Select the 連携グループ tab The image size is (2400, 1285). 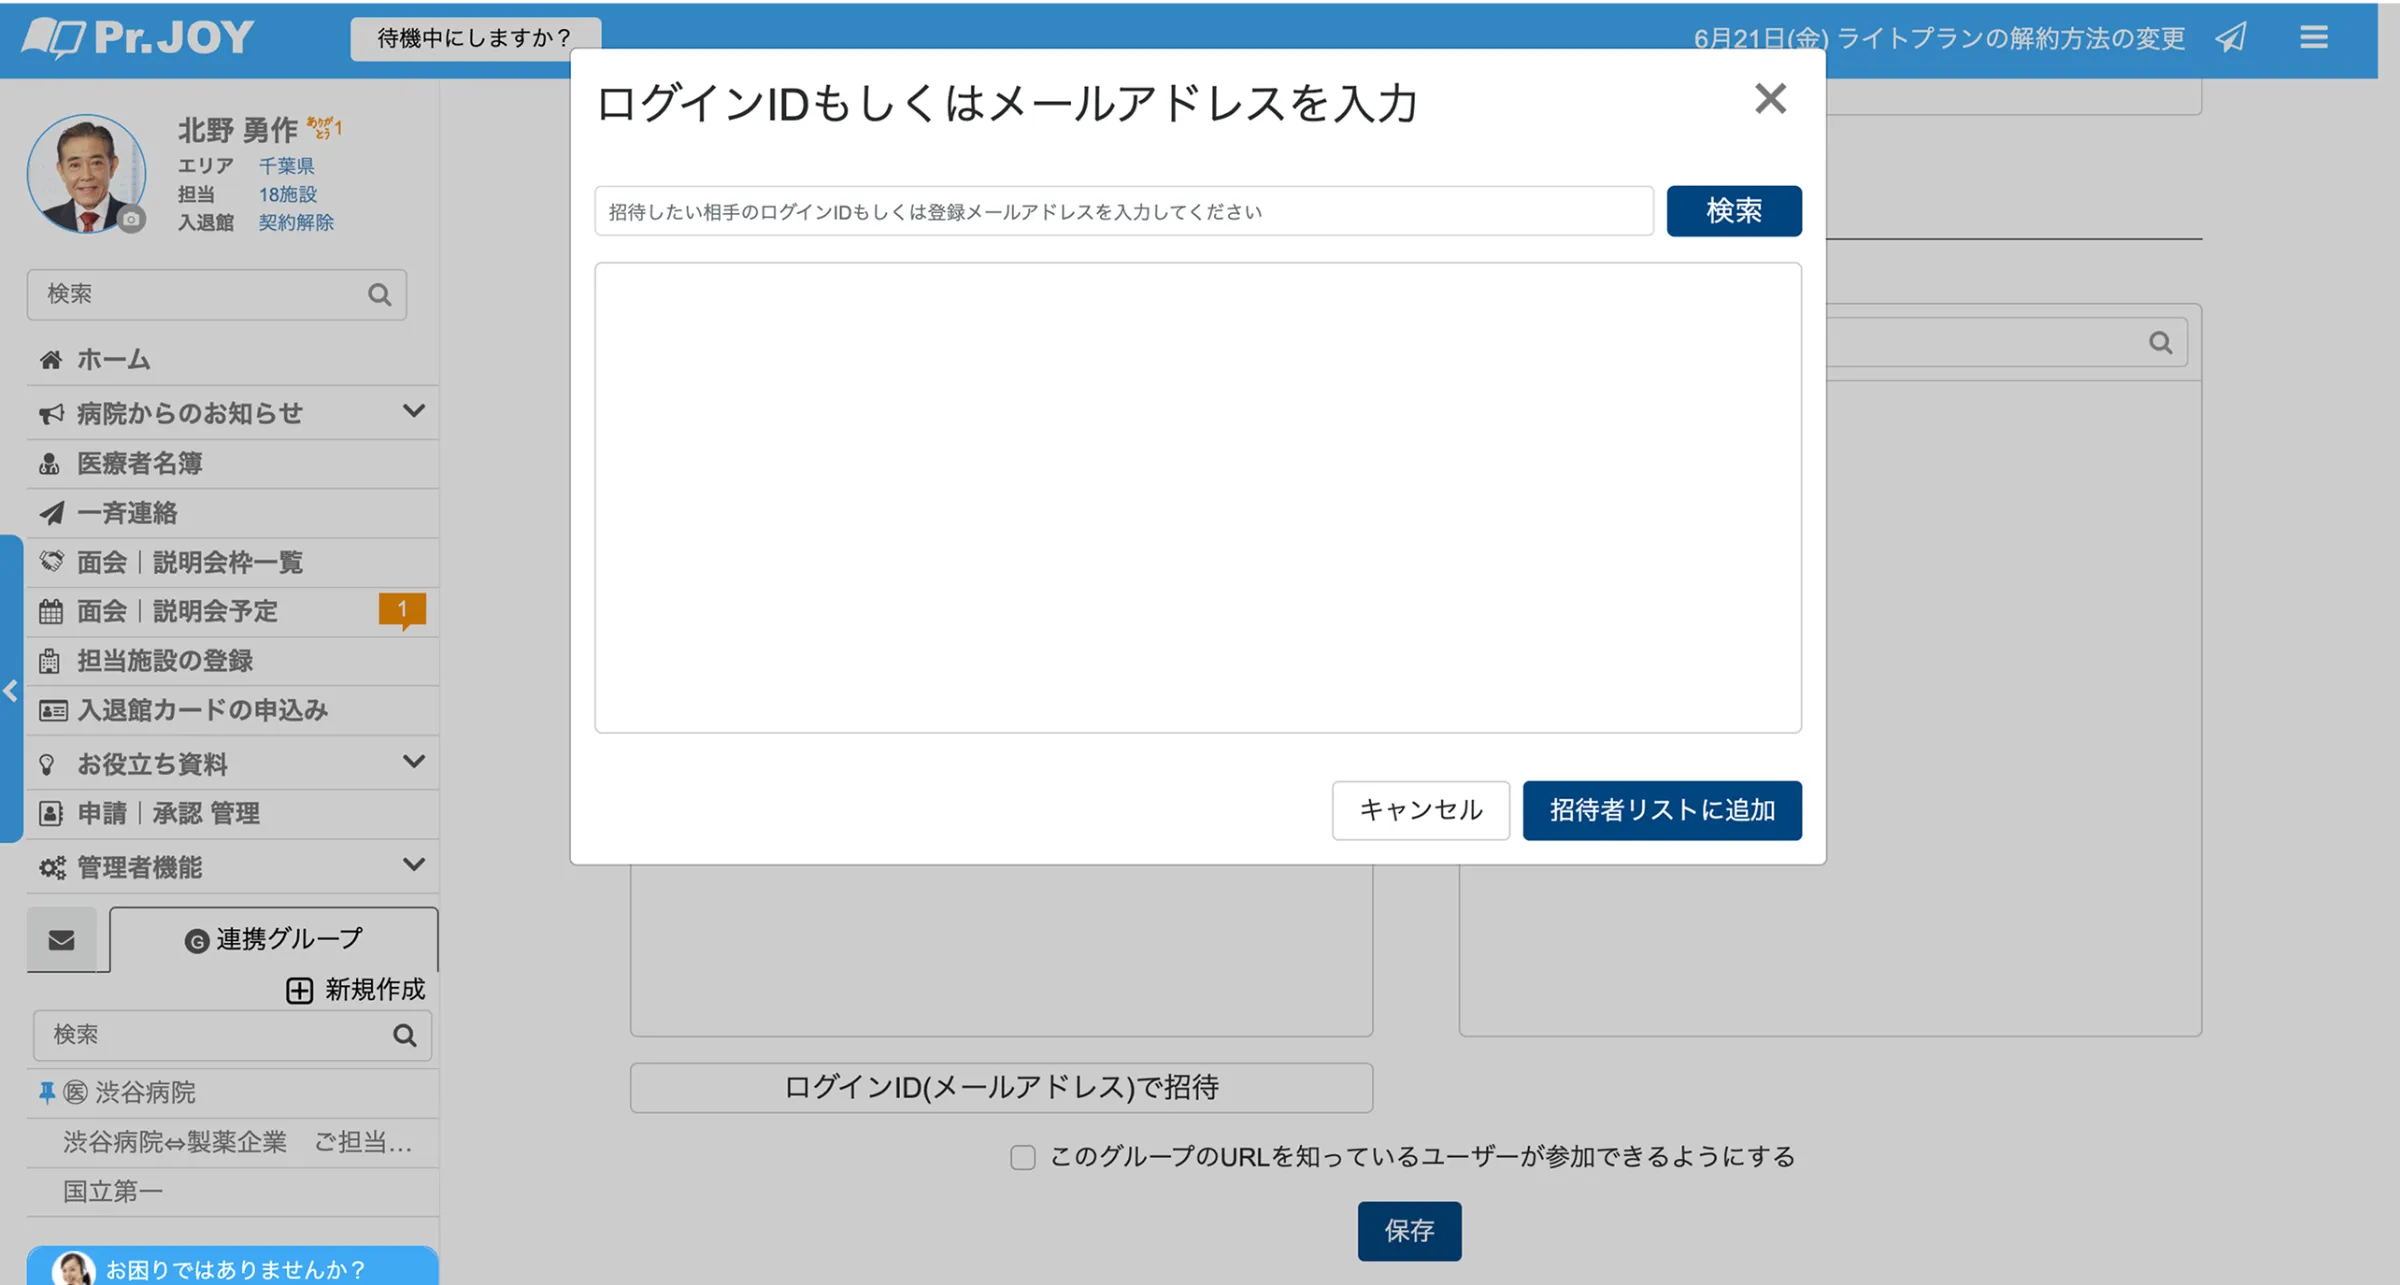[x=273, y=939]
